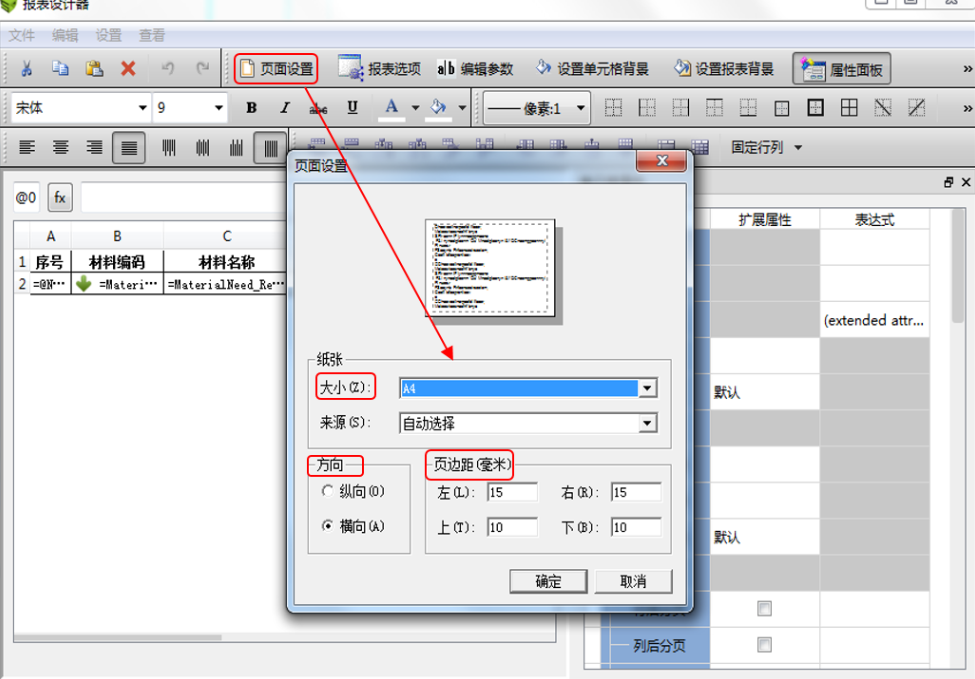This screenshot has height=679, width=975.
Task: Toggle Strikethrough formatting
Action: click(x=318, y=108)
